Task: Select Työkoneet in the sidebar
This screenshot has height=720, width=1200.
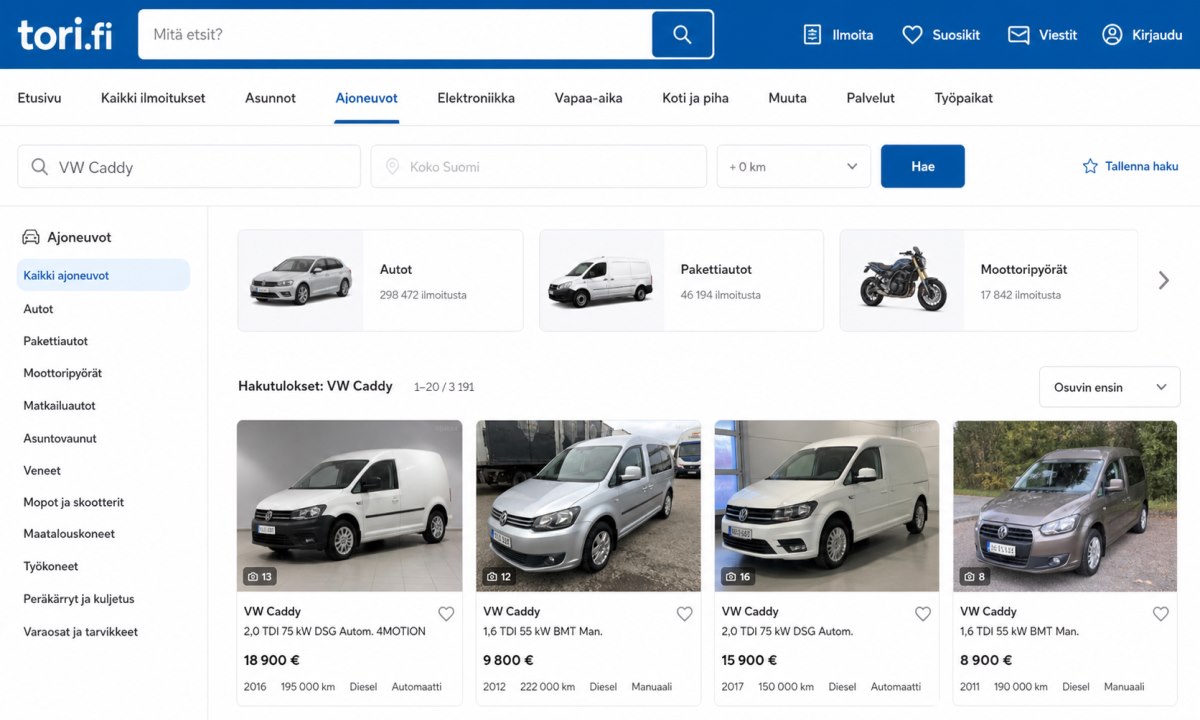Action: tap(51, 566)
